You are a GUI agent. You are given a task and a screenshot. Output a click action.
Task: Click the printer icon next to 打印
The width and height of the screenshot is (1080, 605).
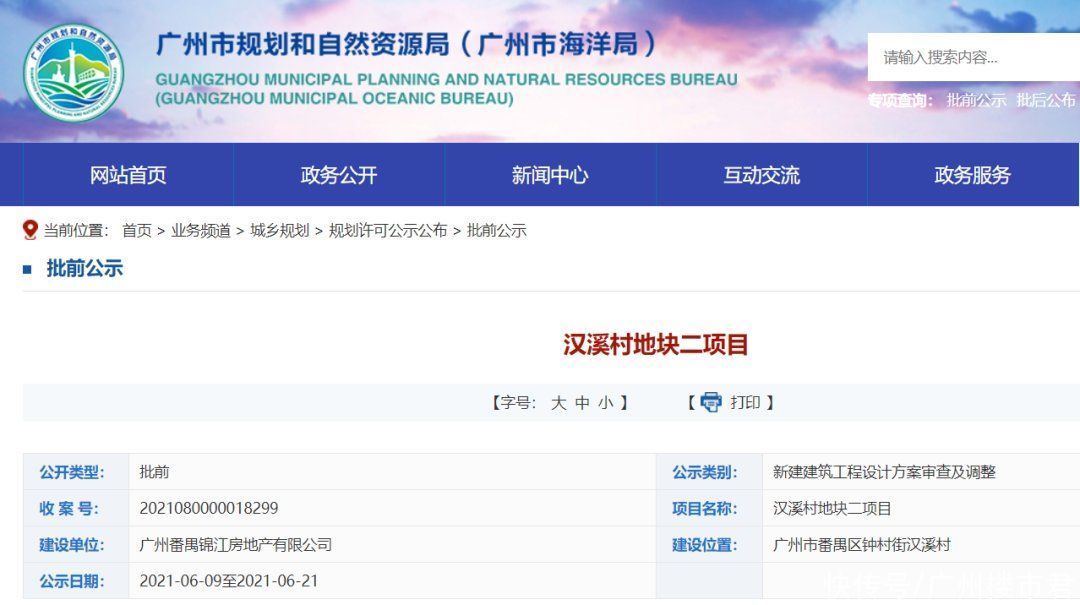[711, 403]
